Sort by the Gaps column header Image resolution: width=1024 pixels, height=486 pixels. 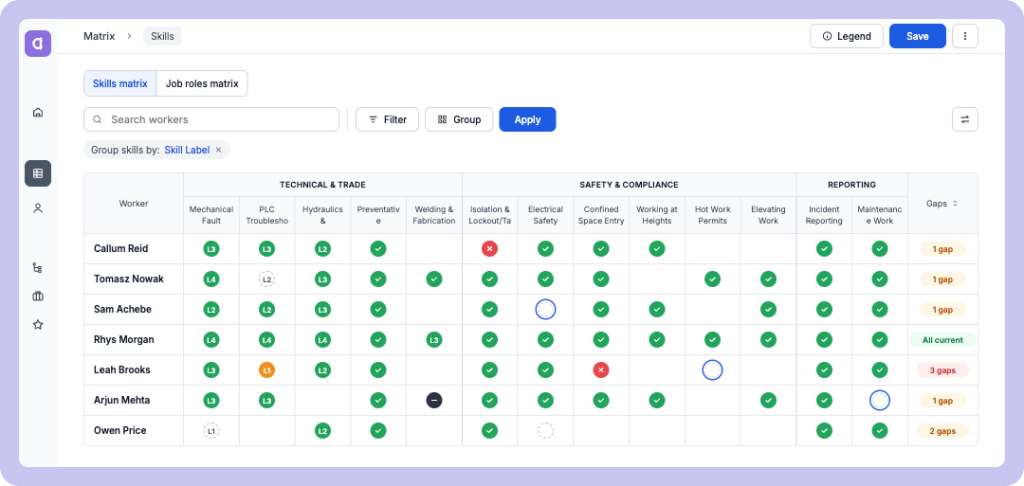[942, 203]
